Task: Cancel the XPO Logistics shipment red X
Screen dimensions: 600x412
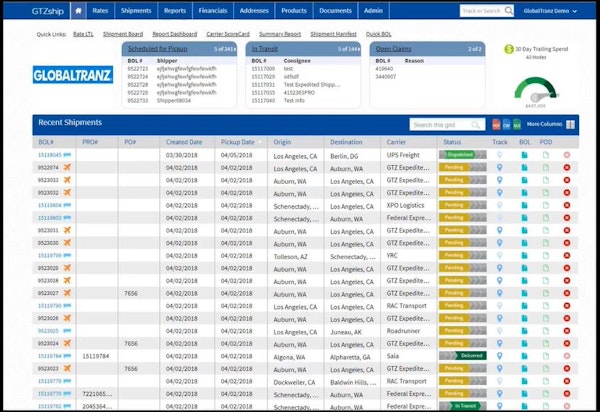Action: coord(567,205)
